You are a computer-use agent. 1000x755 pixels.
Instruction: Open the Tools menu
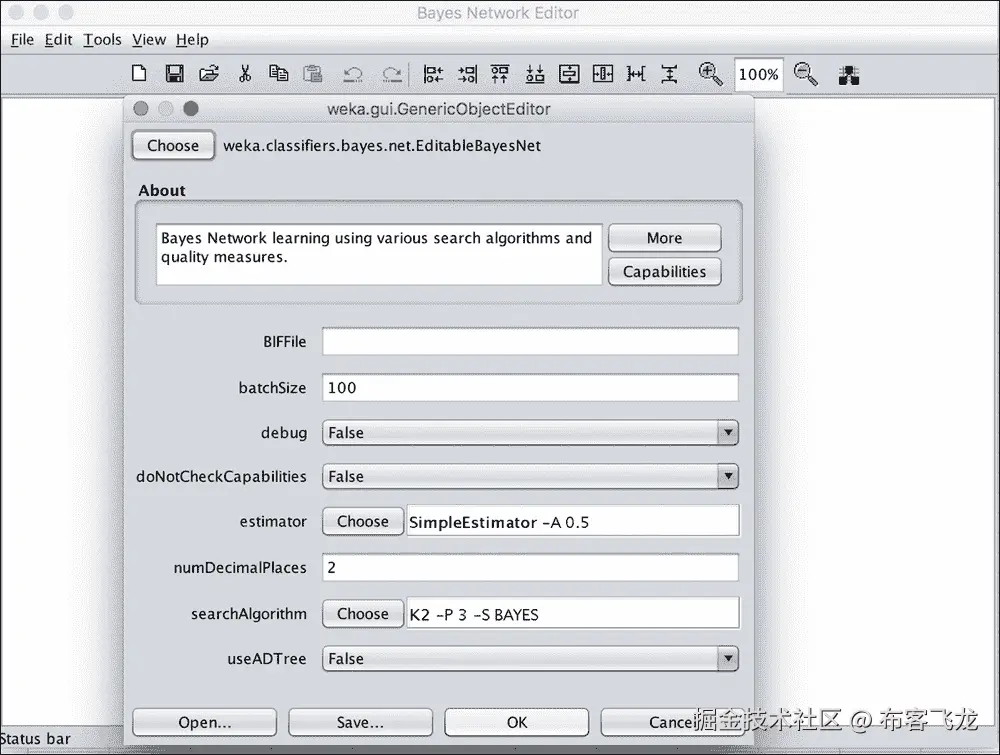click(x=101, y=40)
